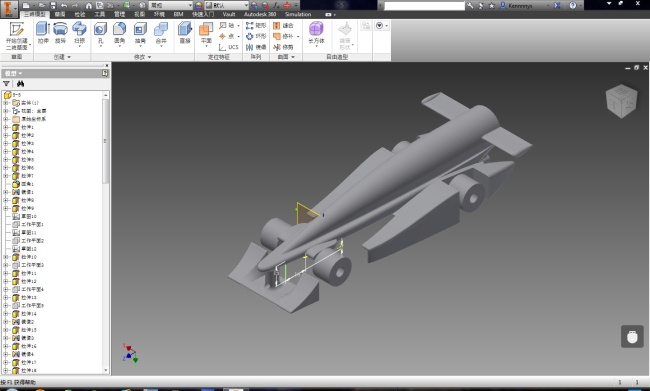Click the UCS tool
This screenshot has width=650, height=391.
pyautogui.click(x=228, y=47)
